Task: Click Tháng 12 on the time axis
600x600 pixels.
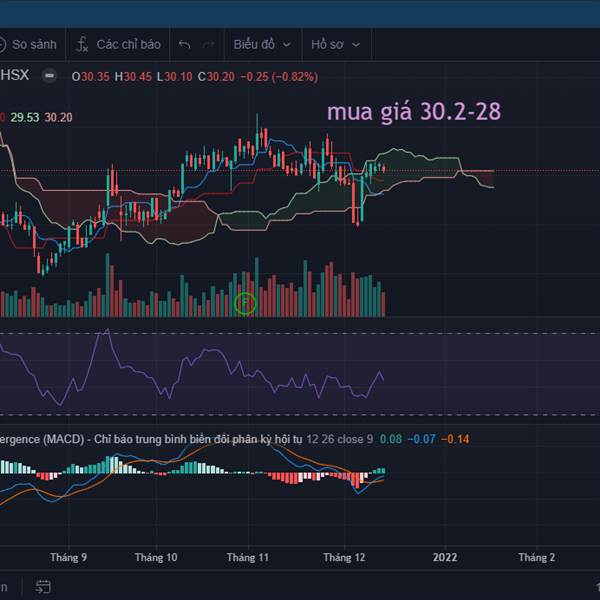Action: click(343, 557)
